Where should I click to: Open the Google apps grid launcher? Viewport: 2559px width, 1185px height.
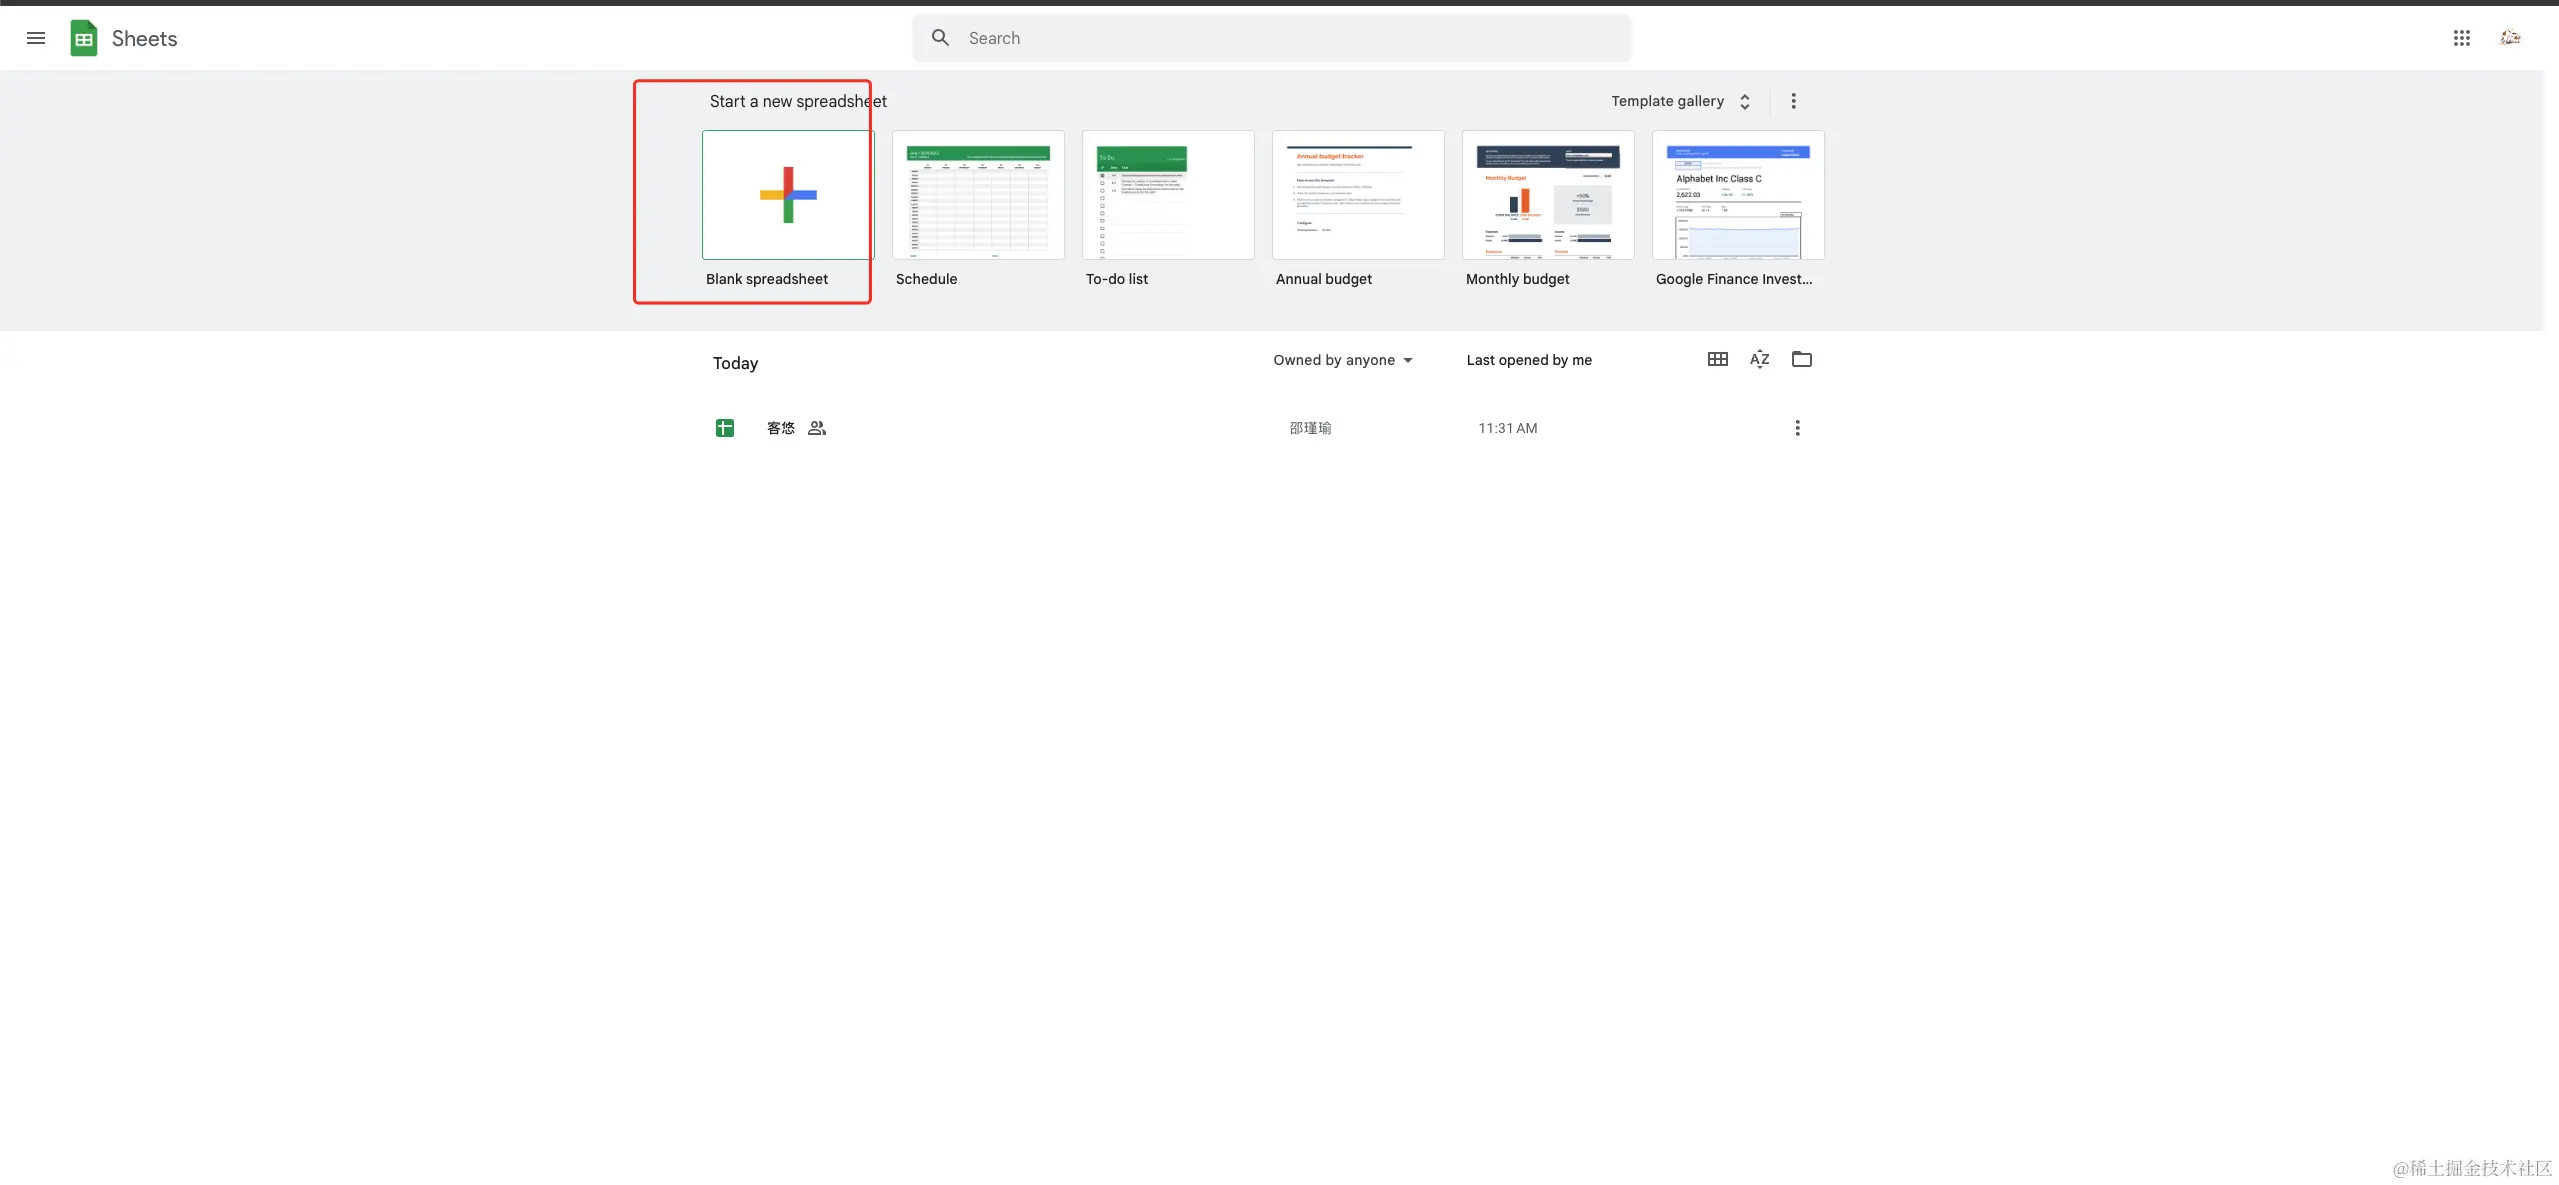(x=2461, y=38)
